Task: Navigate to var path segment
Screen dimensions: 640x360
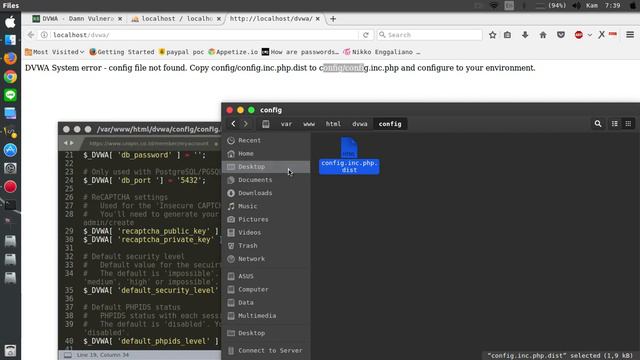Action: [x=286, y=124]
